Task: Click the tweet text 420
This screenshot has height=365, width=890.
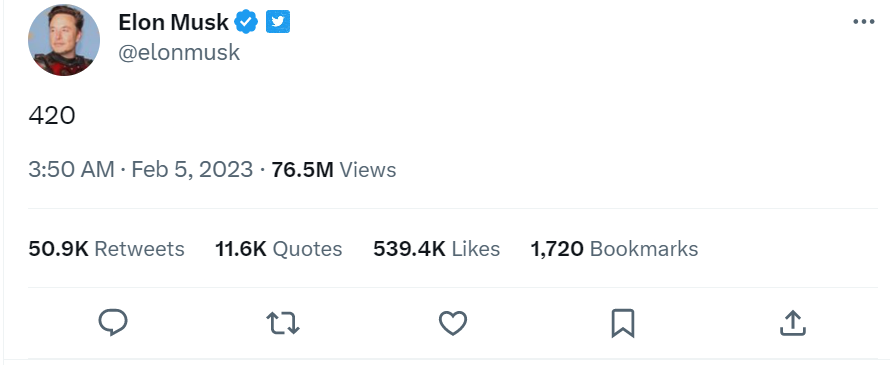Action: (52, 116)
